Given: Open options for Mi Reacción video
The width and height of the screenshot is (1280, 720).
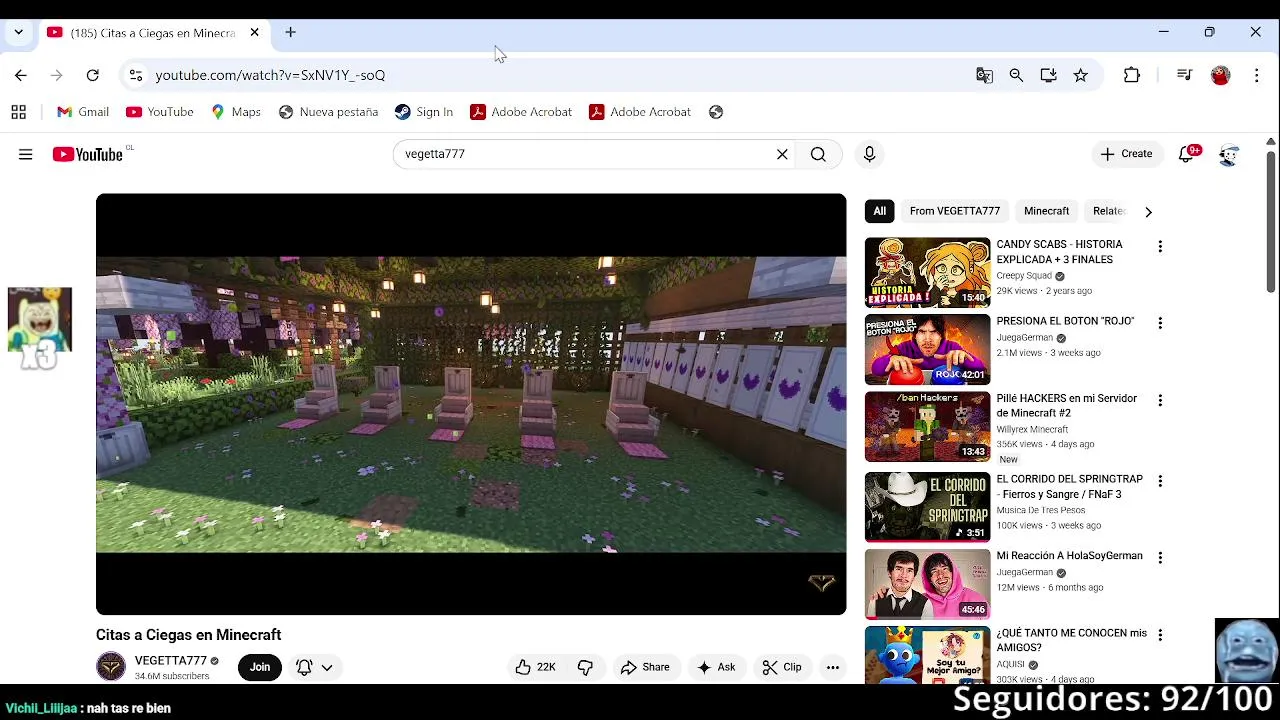Looking at the screenshot, I should point(1160,558).
